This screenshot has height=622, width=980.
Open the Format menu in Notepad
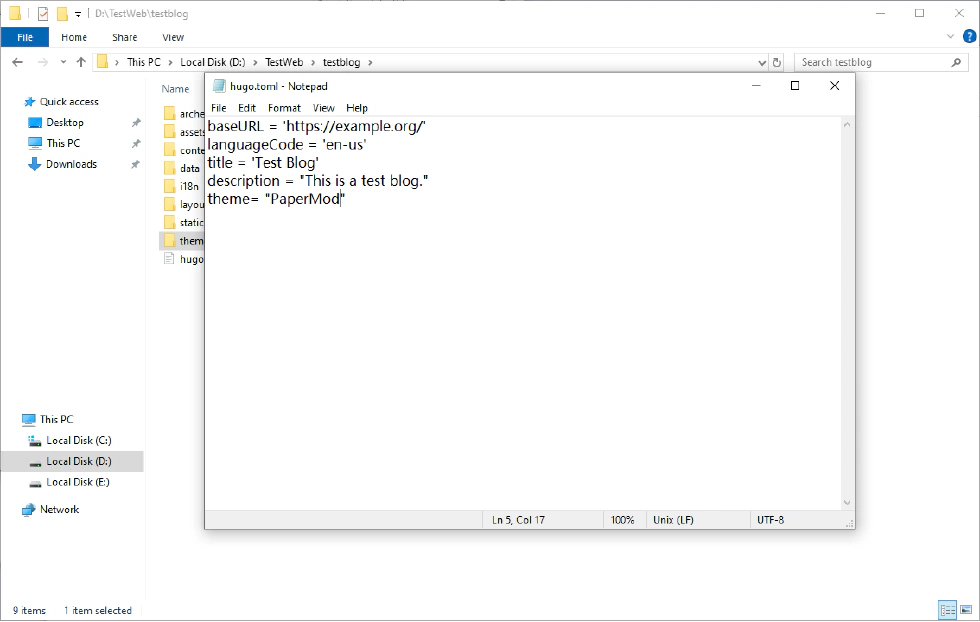pos(284,108)
